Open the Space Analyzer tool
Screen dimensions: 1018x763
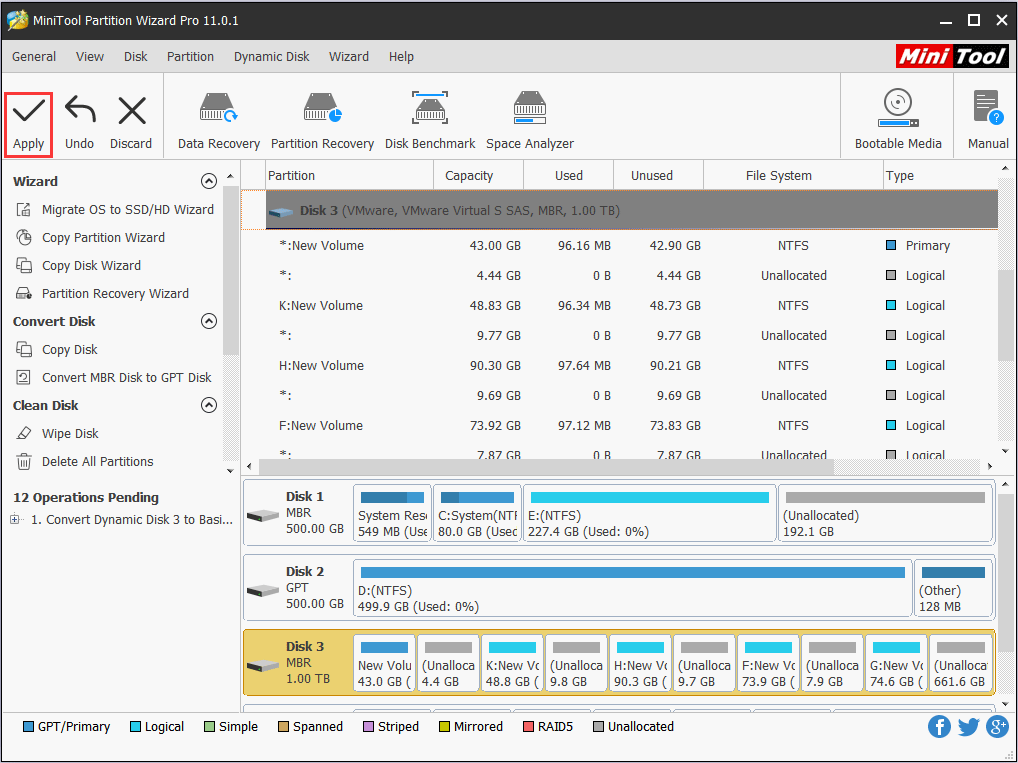[530, 123]
